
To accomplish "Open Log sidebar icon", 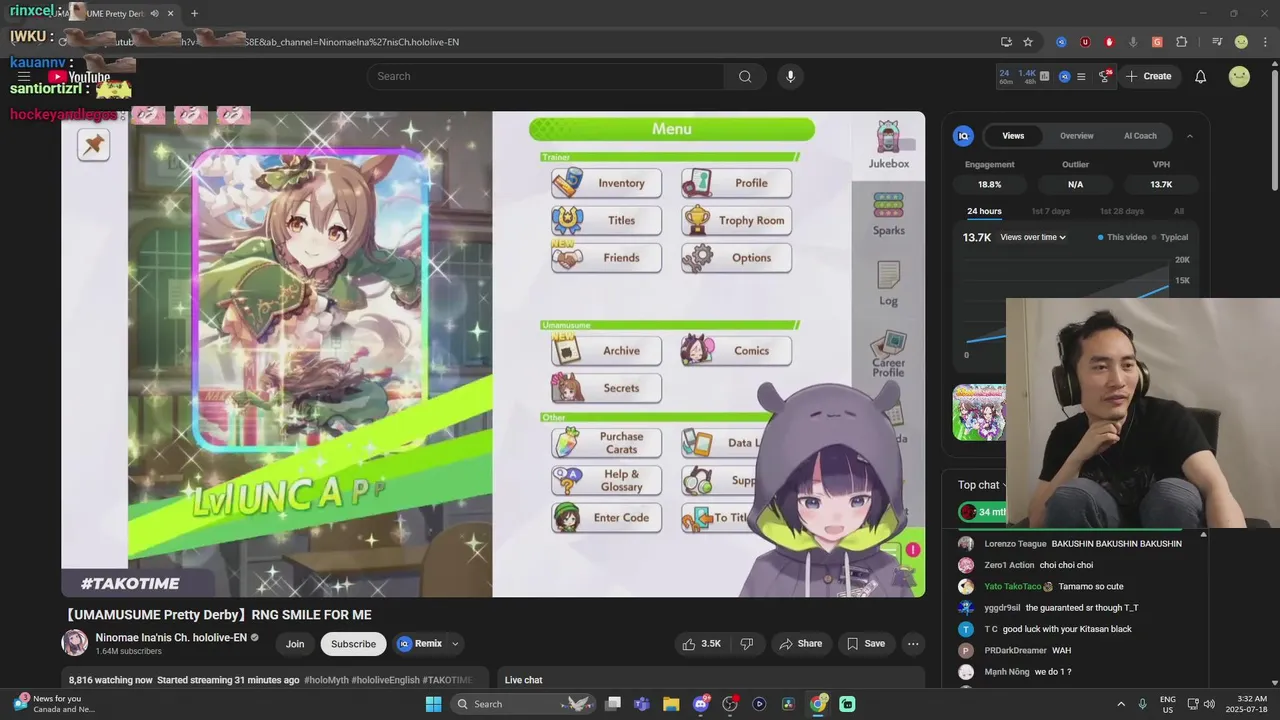I will (888, 283).
